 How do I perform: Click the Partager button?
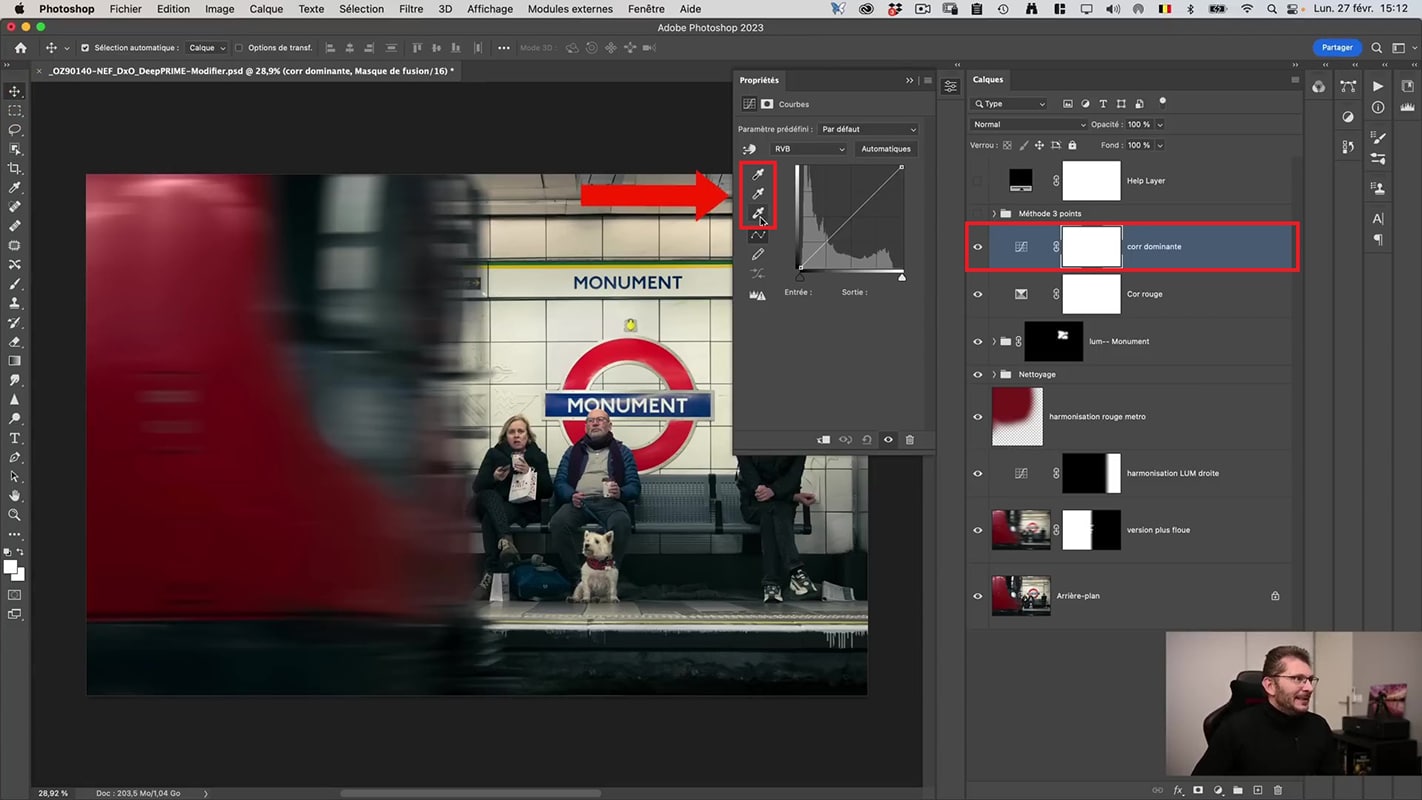tap(1337, 48)
